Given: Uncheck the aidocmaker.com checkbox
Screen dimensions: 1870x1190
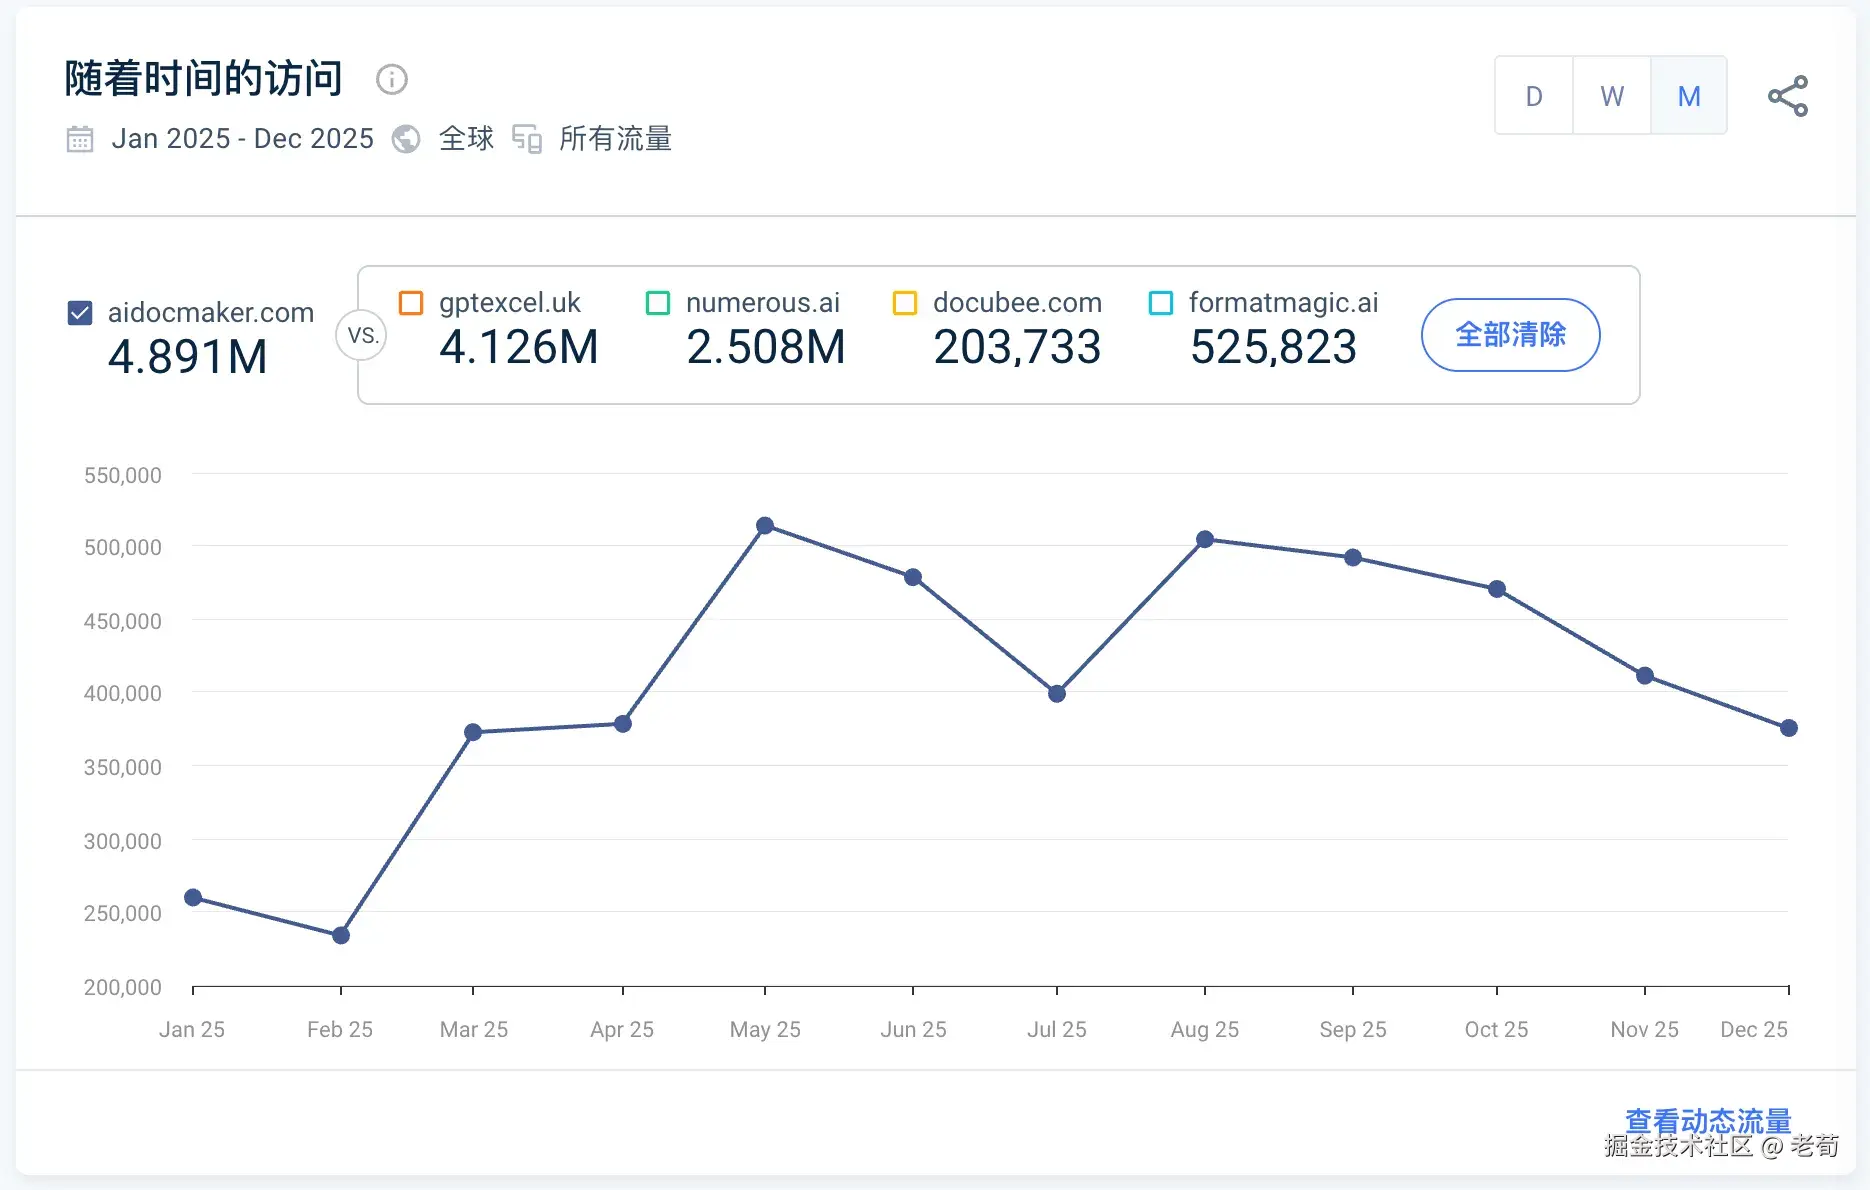Looking at the screenshot, I should point(80,313).
